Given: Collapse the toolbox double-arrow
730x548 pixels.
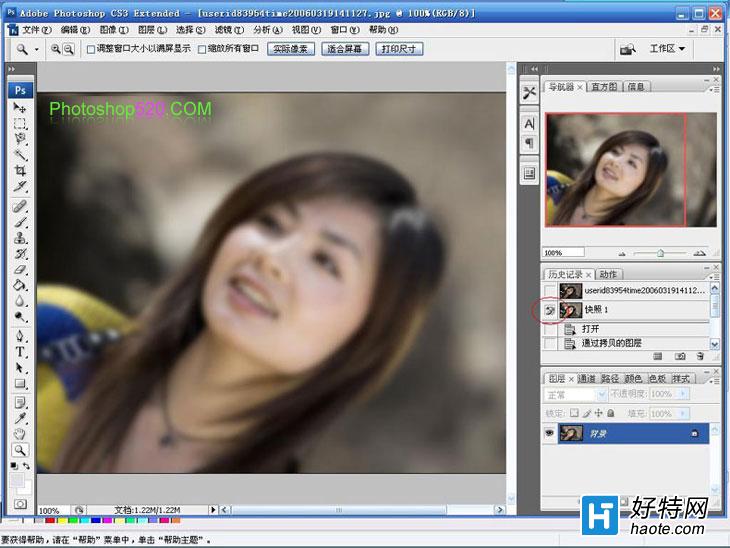Looking at the screenshot, I should point(12,69).
